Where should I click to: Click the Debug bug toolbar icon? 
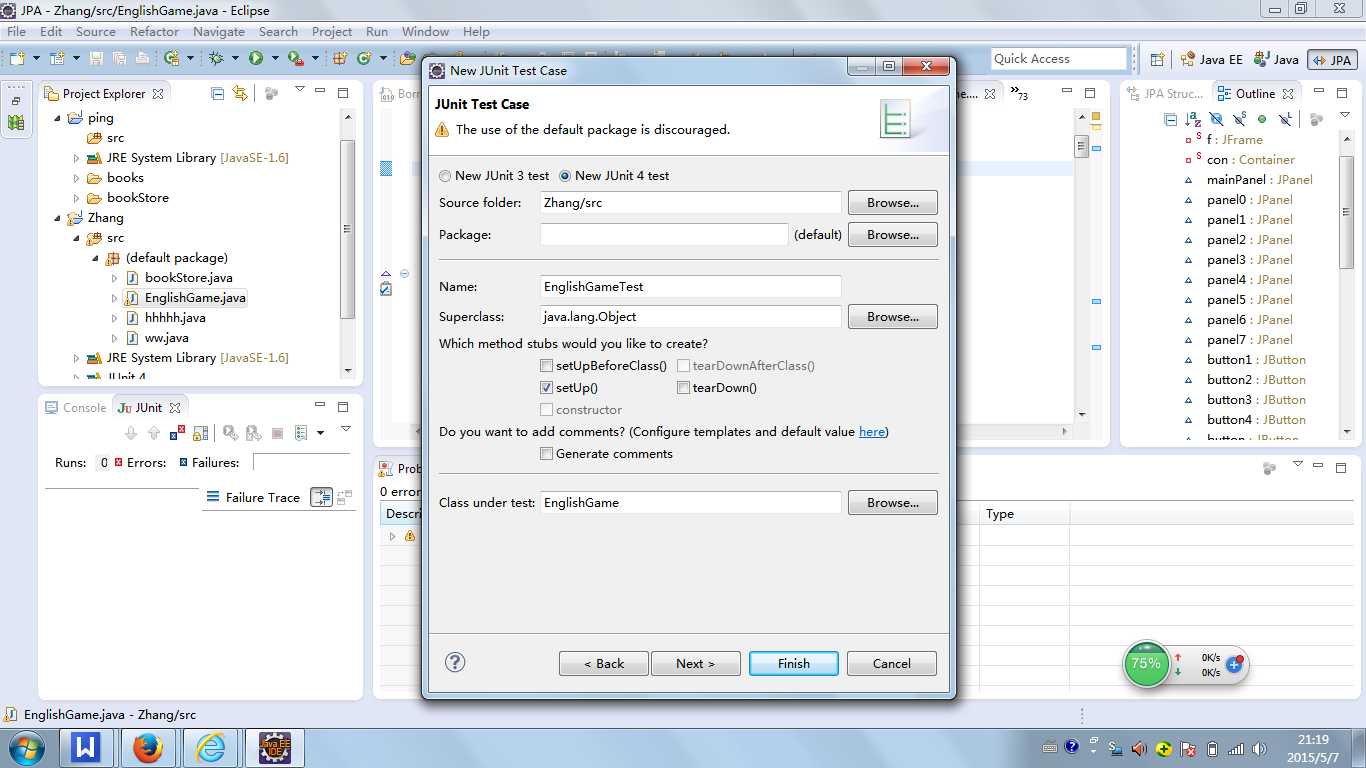(x=216, y=59)
